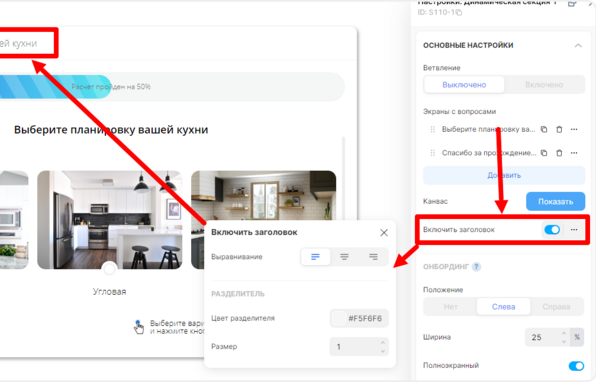596x382 pixels.
Task: Close the 'Включить заголовок' popup
Action: pos(384,233)
